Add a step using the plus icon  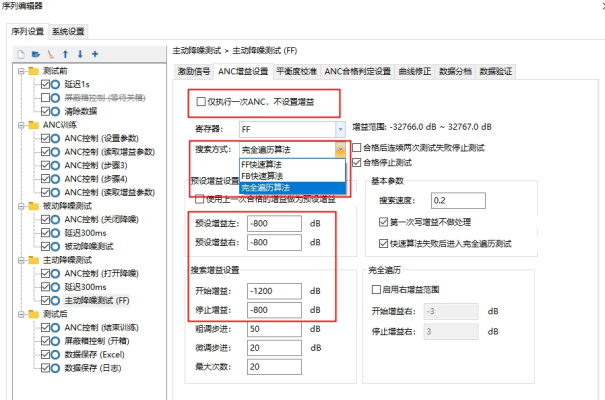coord(95,54)
